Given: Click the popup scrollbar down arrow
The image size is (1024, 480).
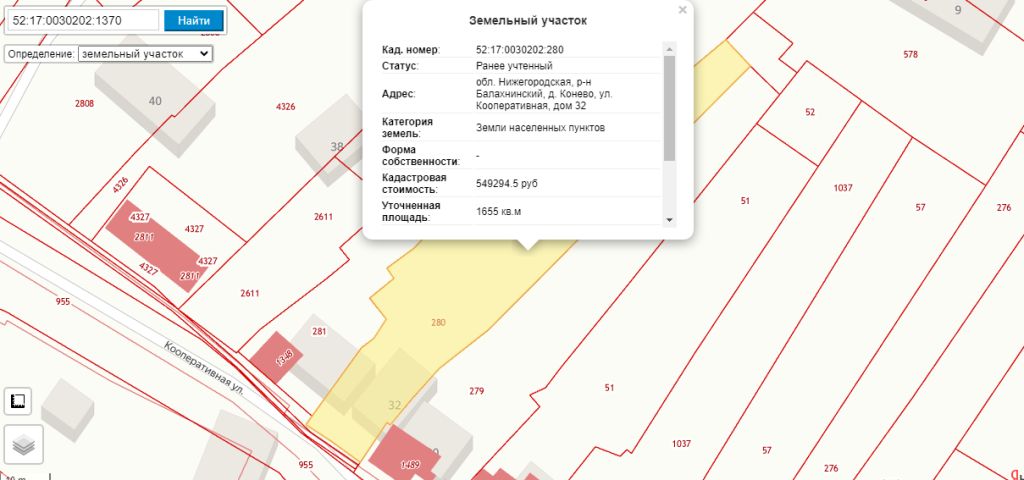Looking at the screenshot, I should (669, 221).
